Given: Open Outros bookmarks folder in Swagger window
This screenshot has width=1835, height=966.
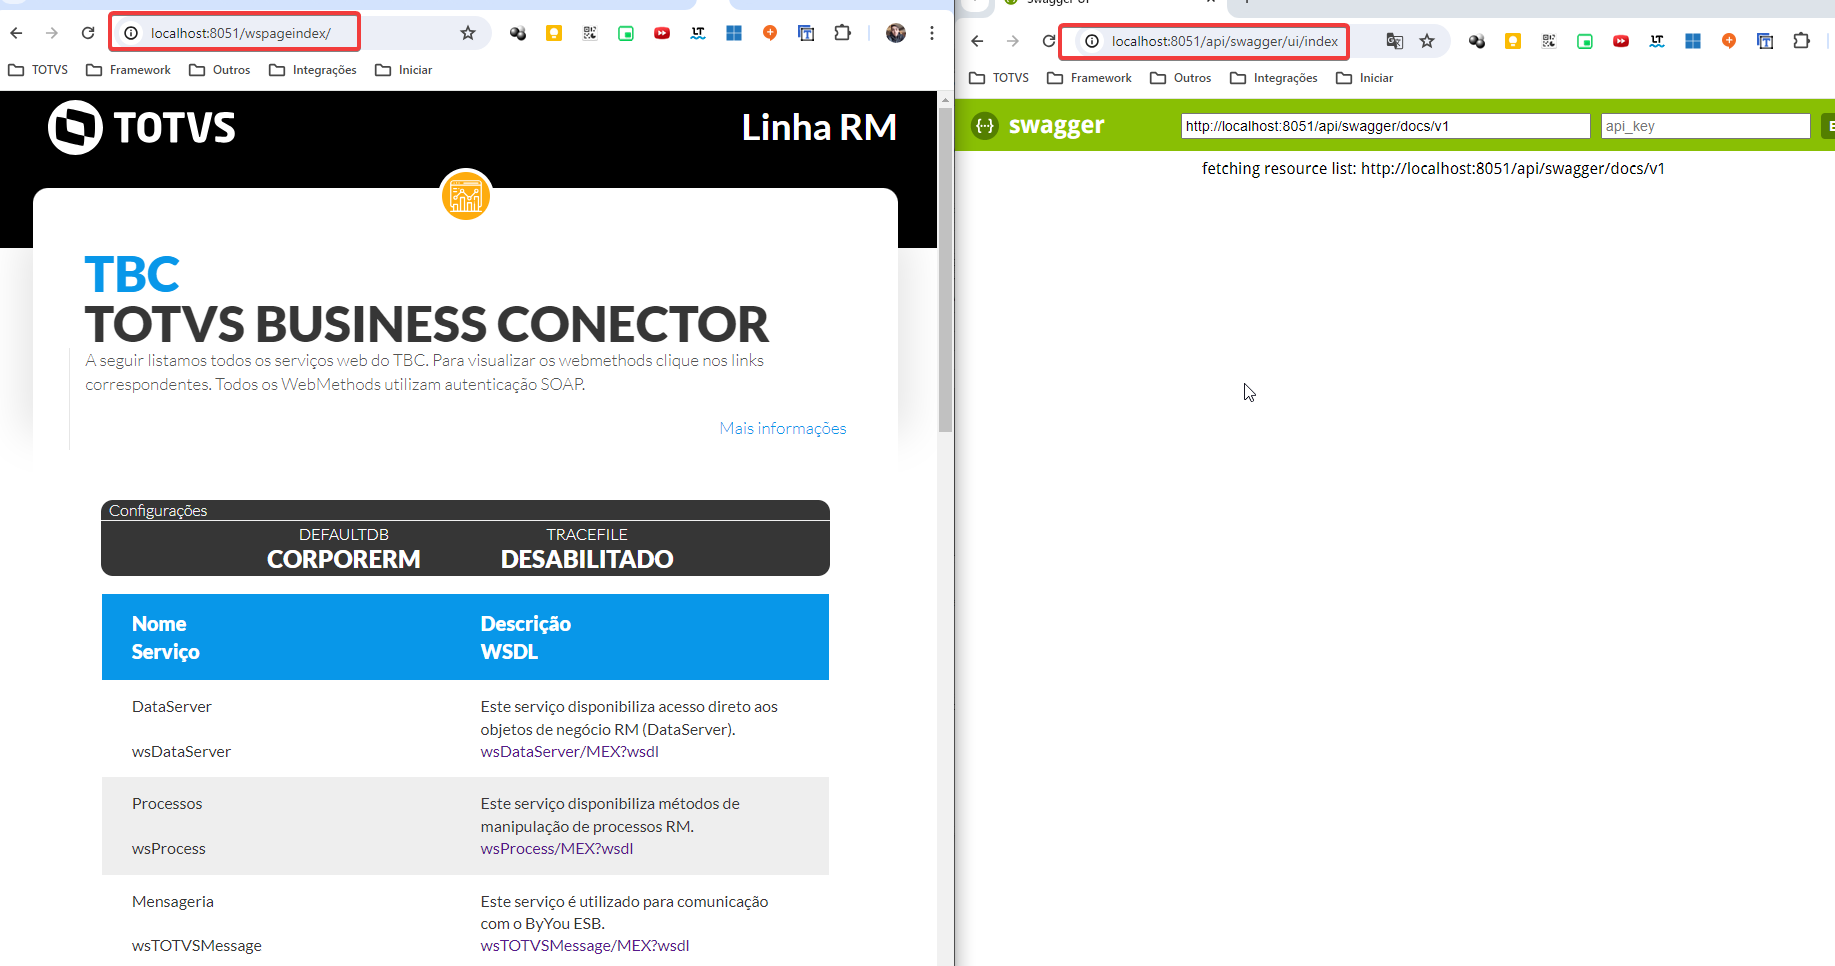Looking at the screenshot, I should coord(1181,78).
